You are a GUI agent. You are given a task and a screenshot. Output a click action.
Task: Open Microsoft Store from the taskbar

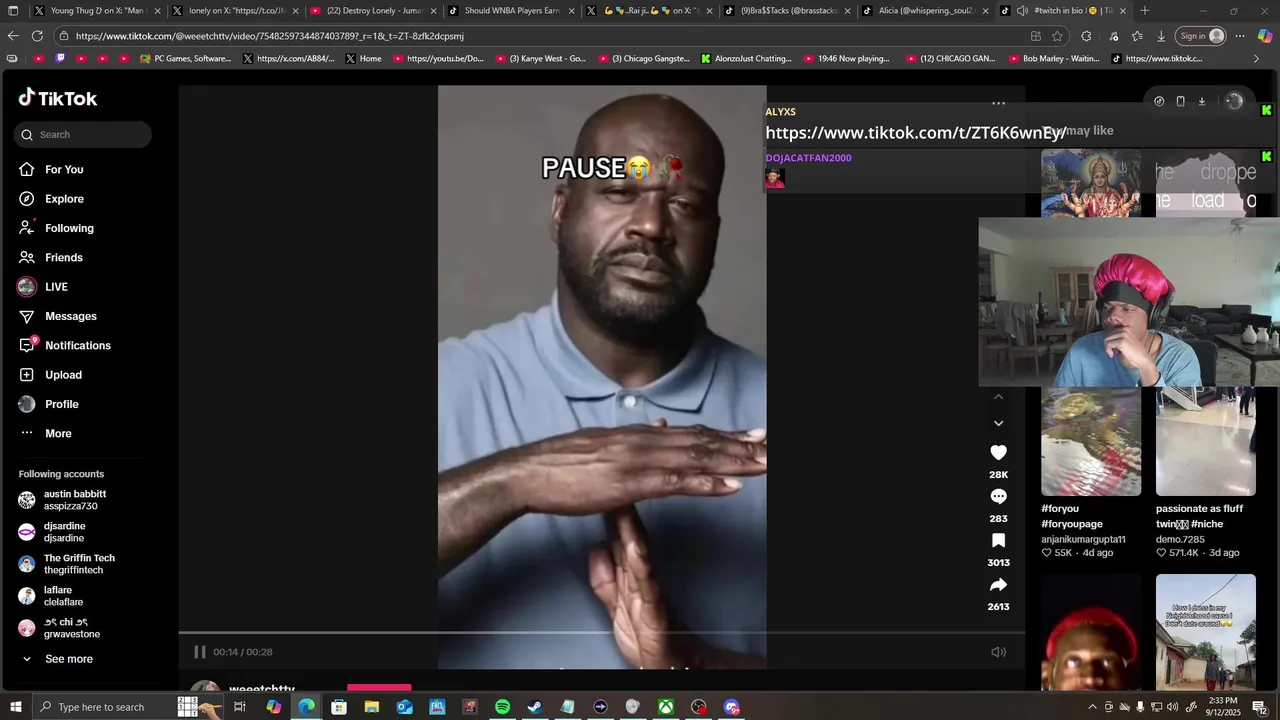[x=339, y=707]
